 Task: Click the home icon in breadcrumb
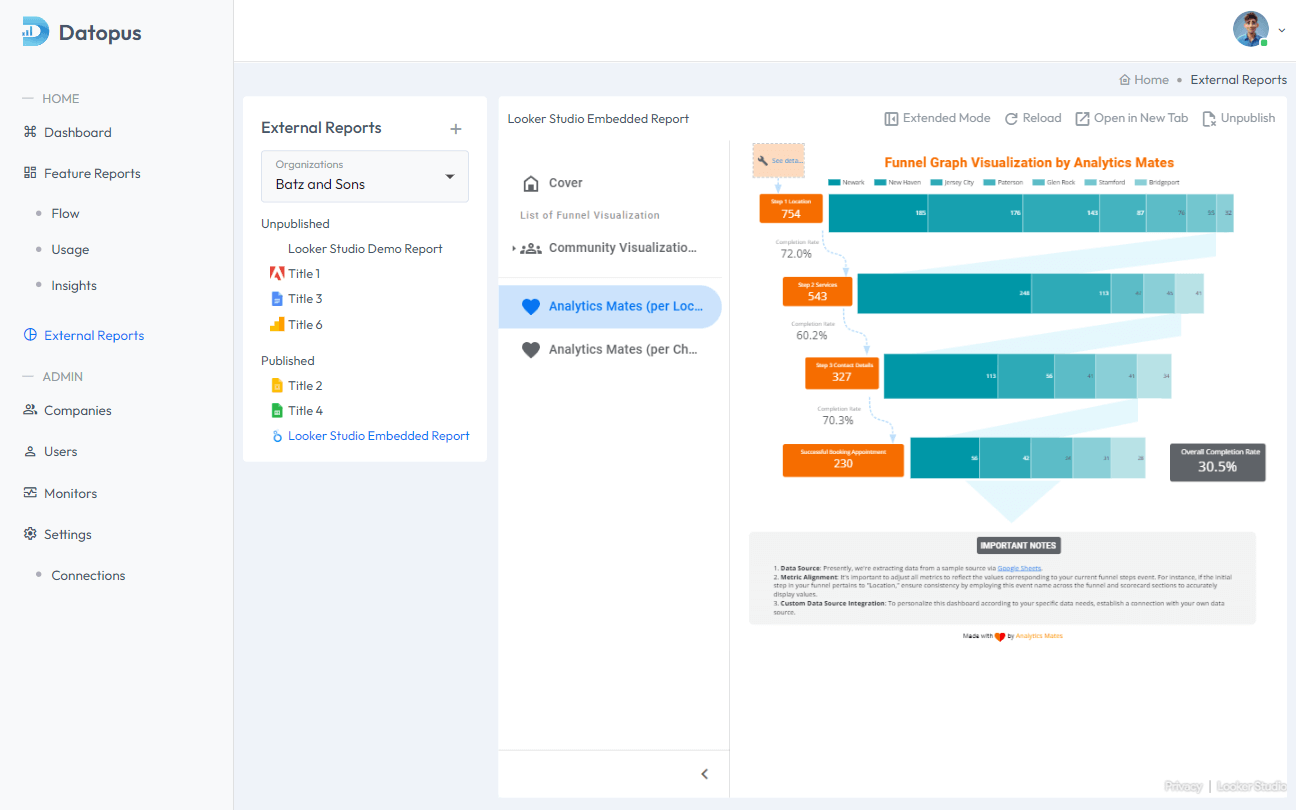[x=1125, y=80]
